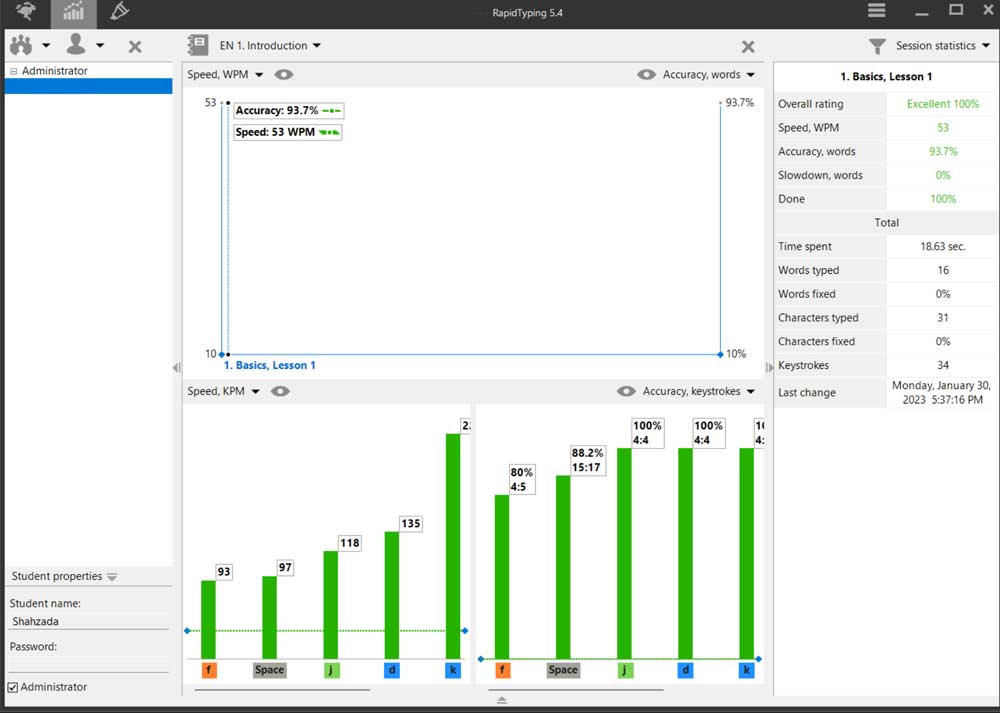Screen dimensions: 1000x713
Task: Click the blue d key label in speed chart
Action: pos(392,670)
